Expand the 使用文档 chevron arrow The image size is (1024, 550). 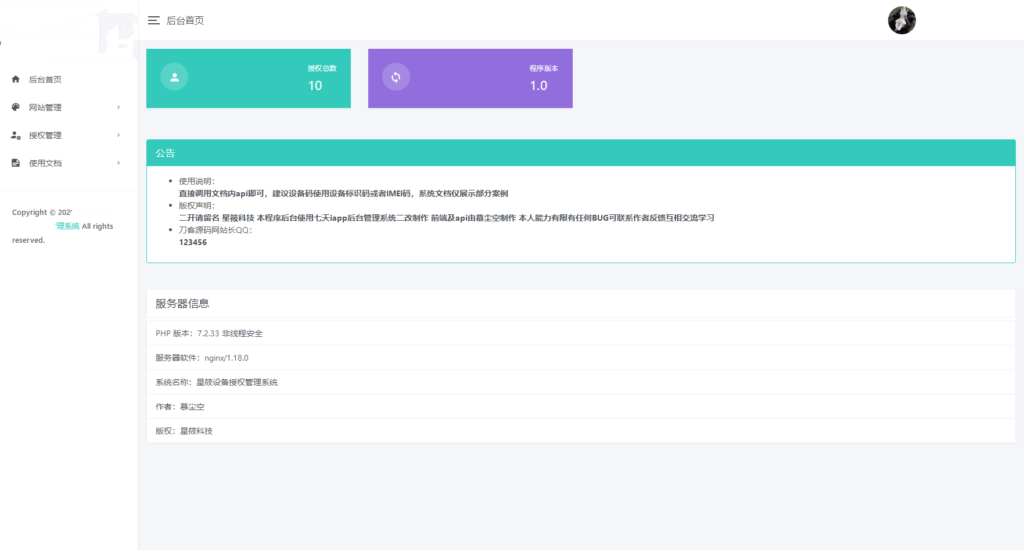(x=118, y=163)
